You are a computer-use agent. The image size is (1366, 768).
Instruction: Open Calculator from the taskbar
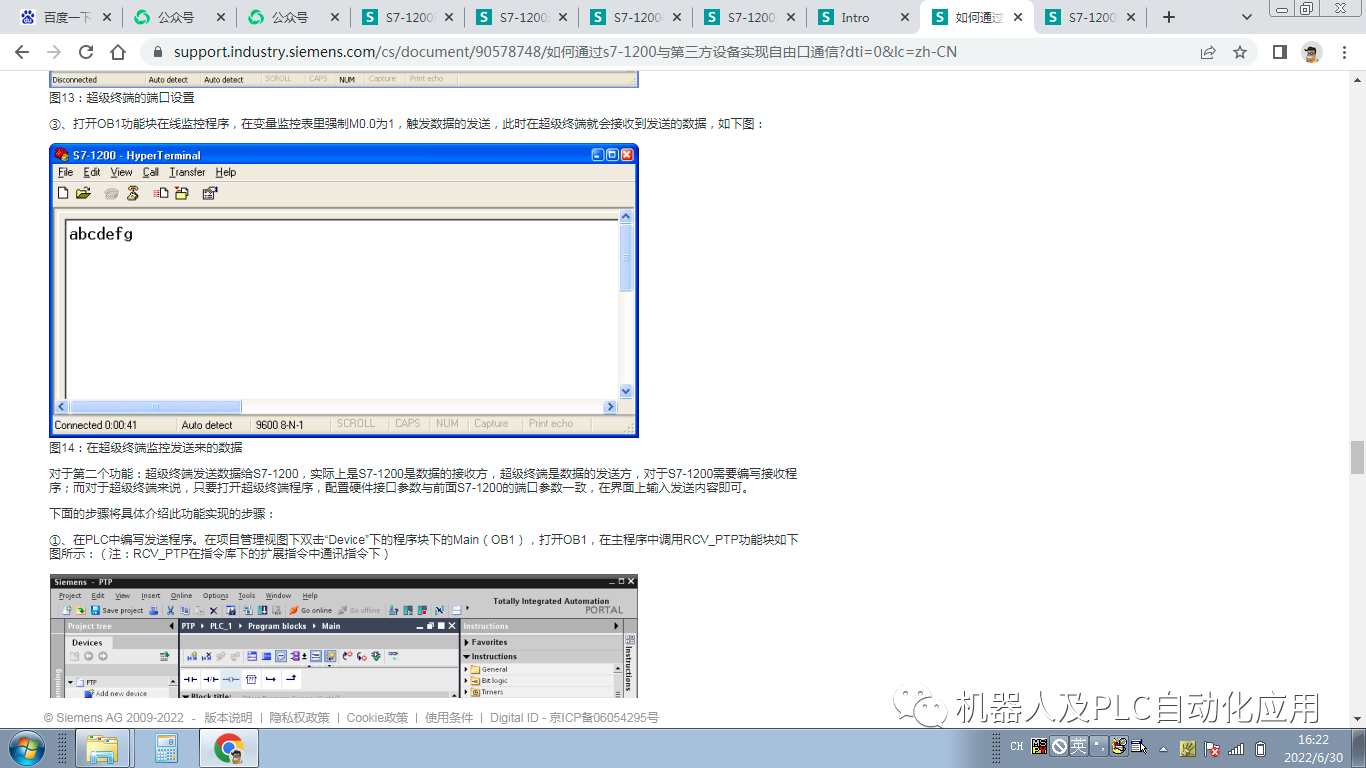tap(166, 748)
